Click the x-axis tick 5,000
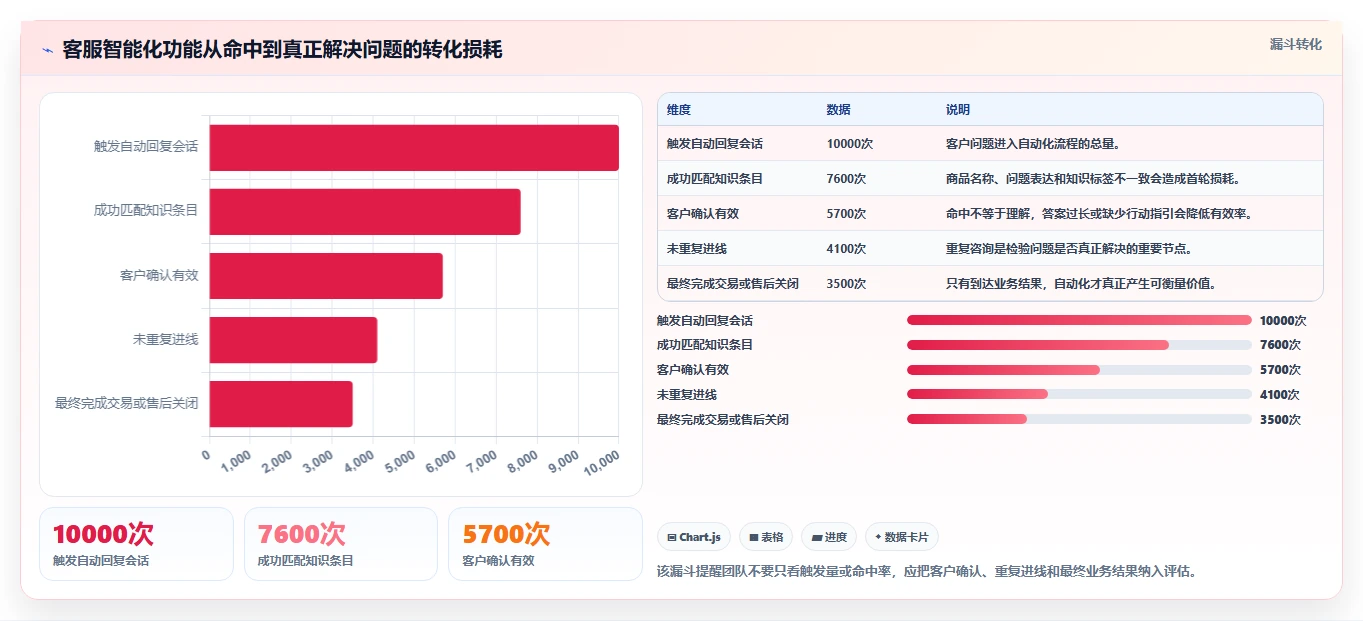This screenshot has width=1363, height=621. (399, 460)
